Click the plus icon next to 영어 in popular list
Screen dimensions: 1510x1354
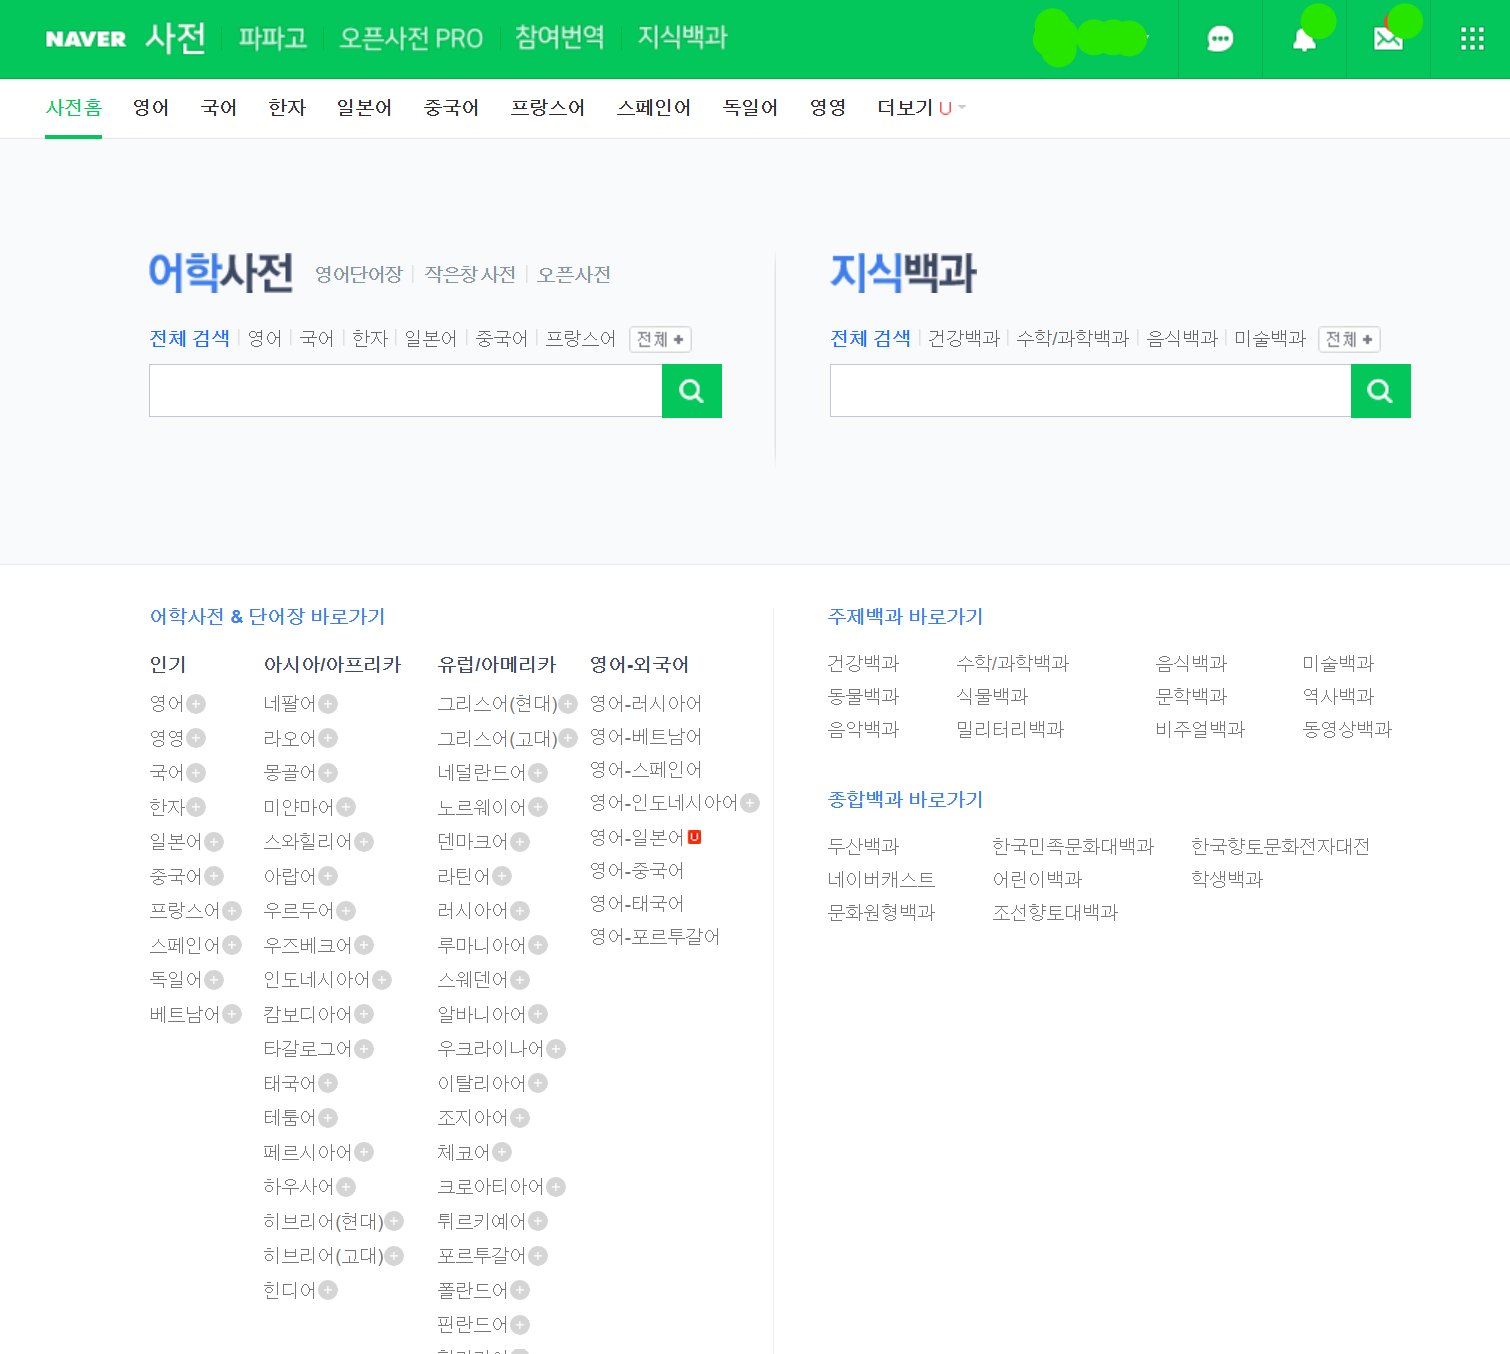196,704
